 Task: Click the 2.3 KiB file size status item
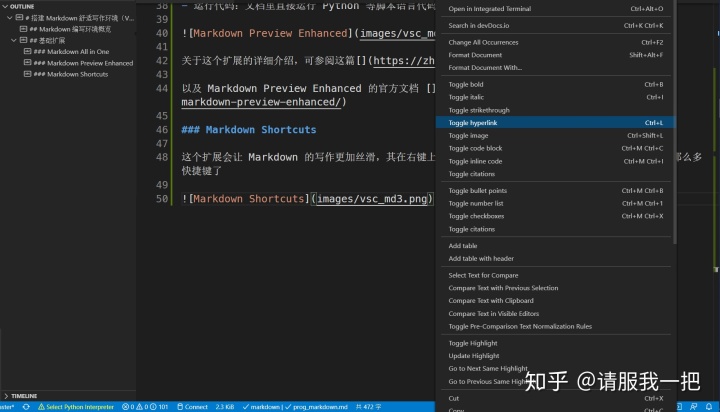coord(225,406)
